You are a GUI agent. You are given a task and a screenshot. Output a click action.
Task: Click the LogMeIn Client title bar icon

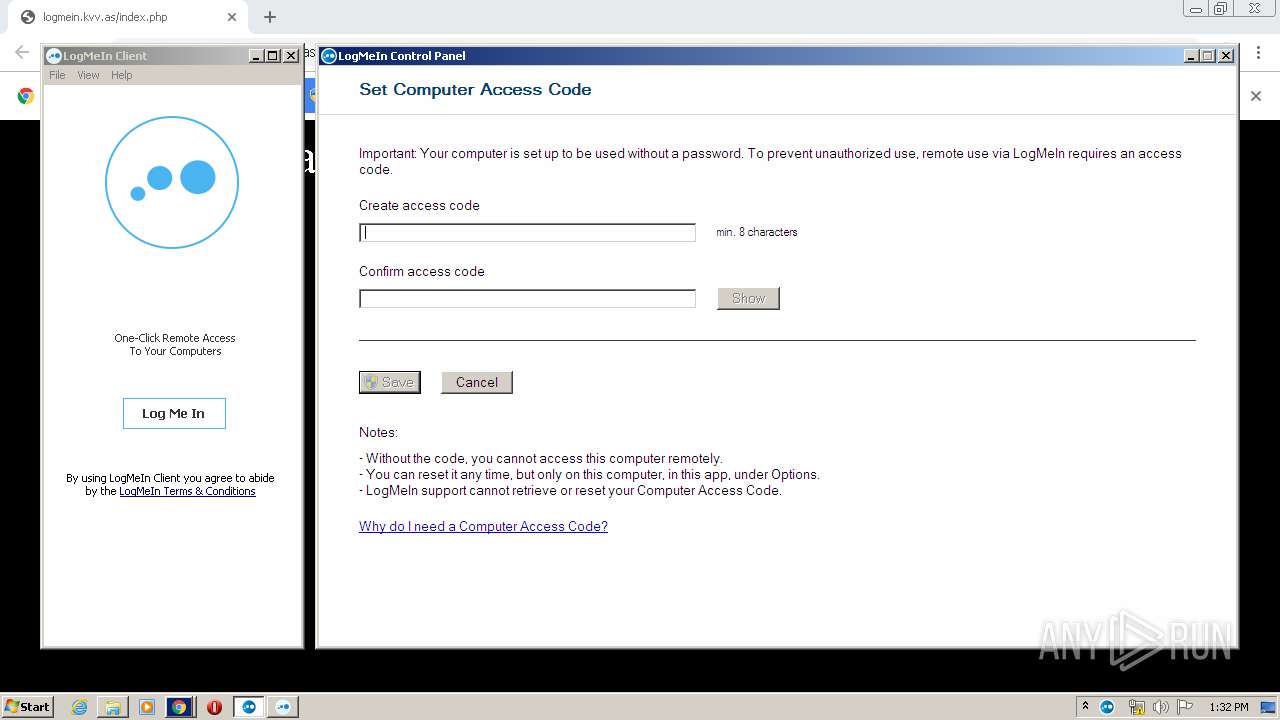(54, 56)
